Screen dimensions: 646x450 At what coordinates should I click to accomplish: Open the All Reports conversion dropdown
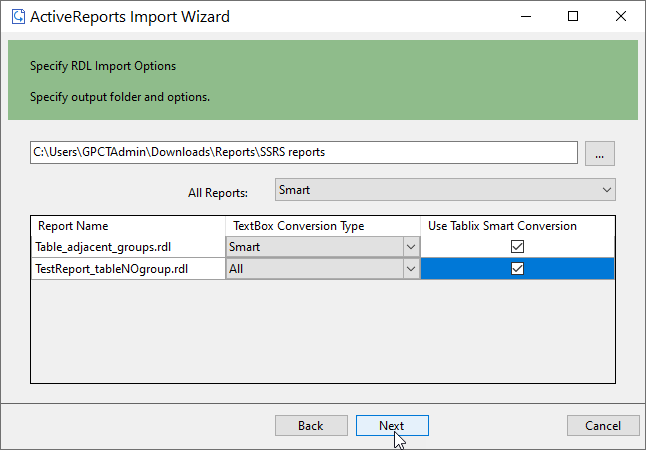point(445,190)
